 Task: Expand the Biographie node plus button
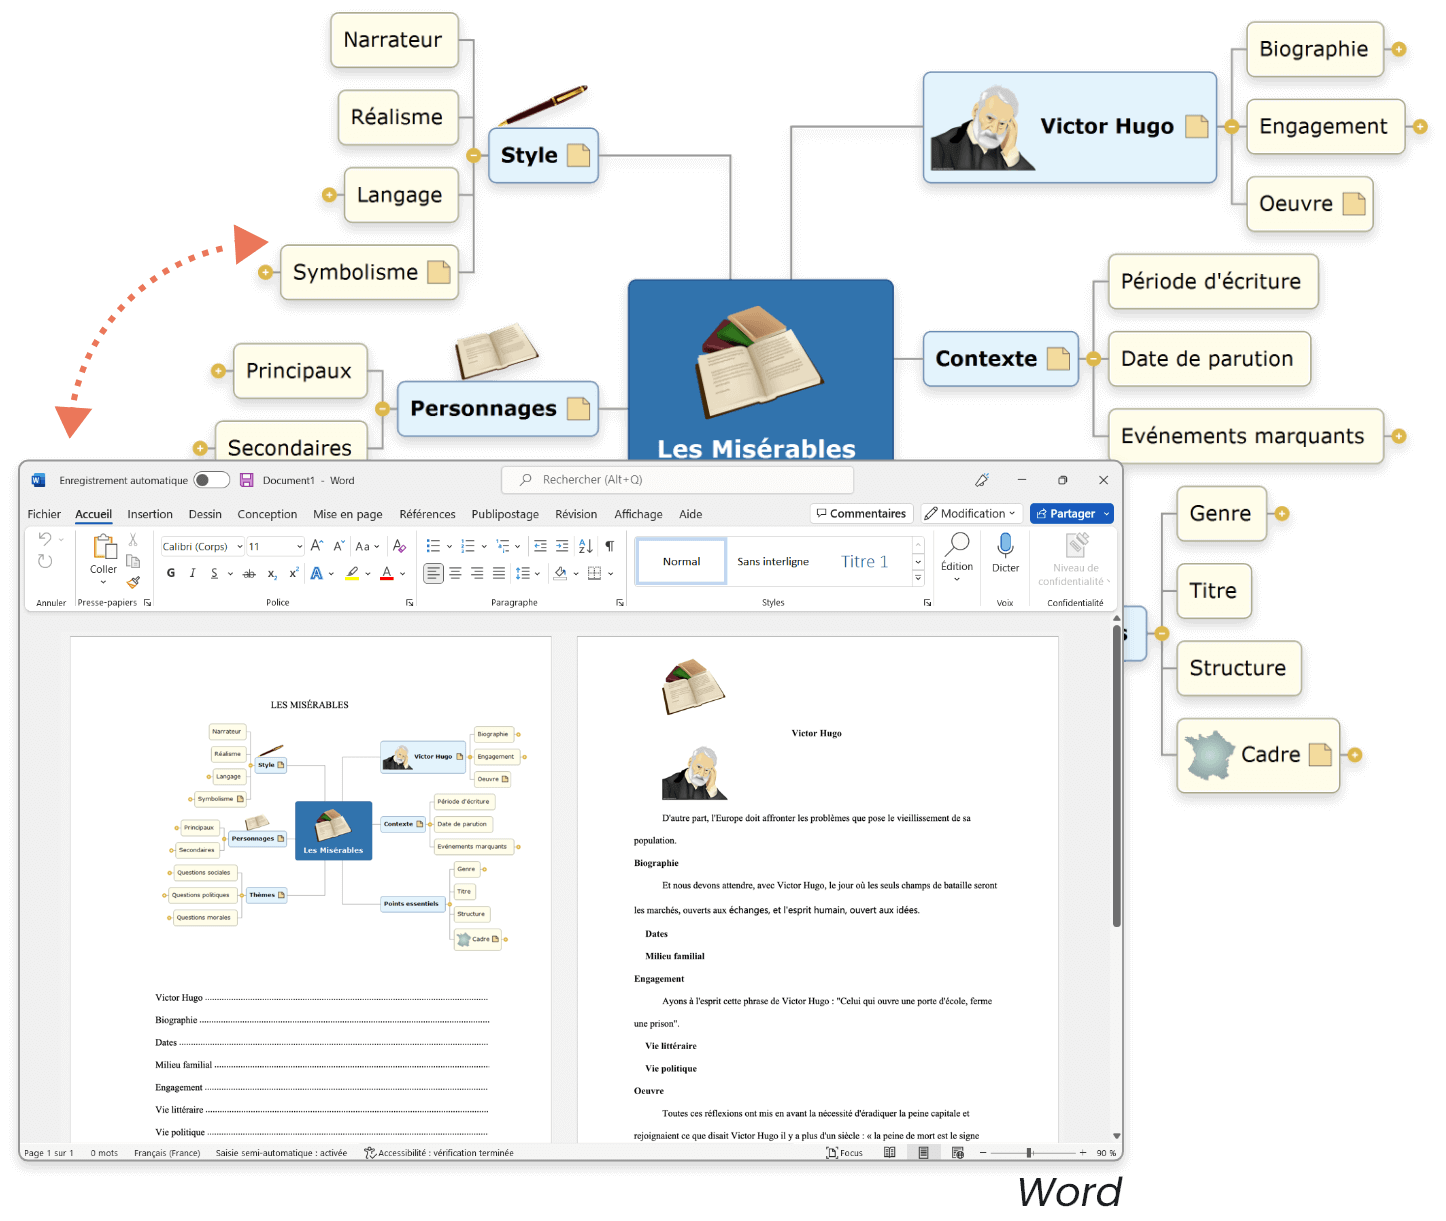pos(1399,49)
